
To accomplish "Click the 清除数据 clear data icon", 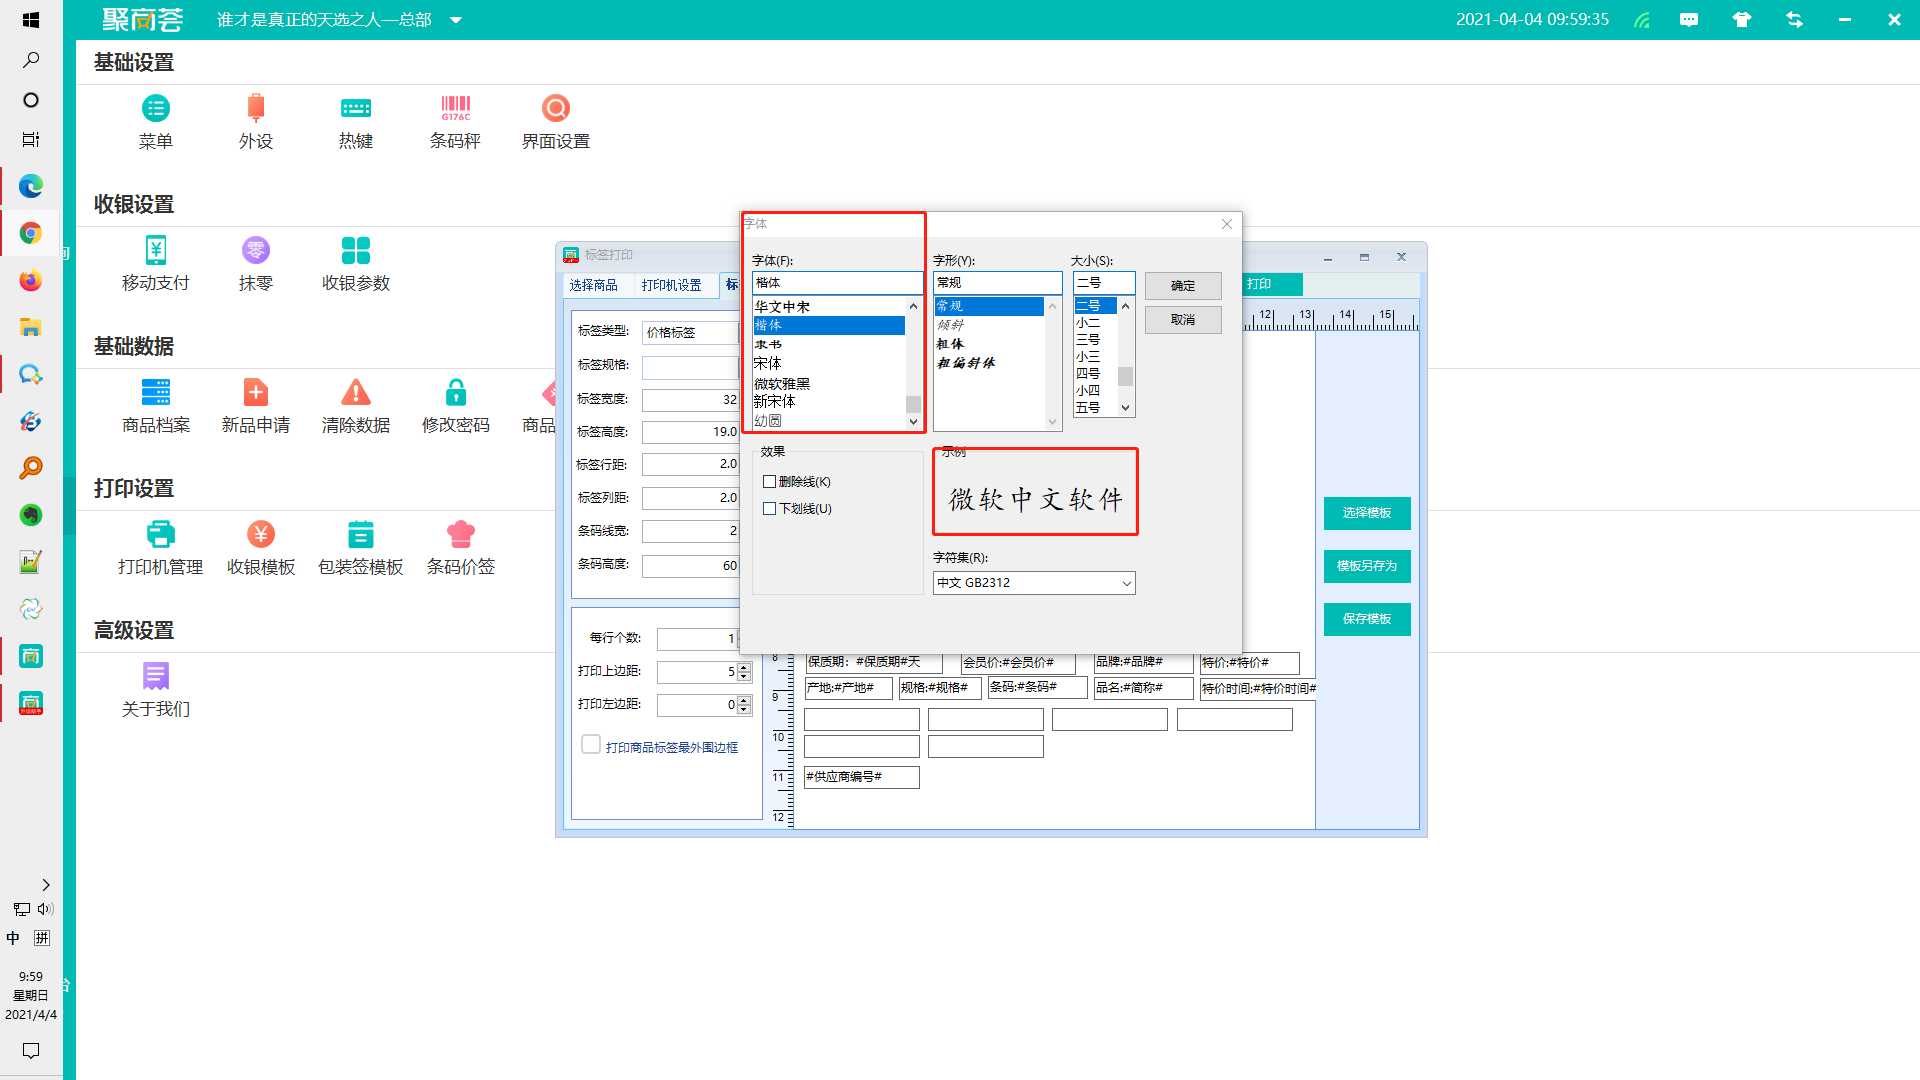I will click(355, 393).
